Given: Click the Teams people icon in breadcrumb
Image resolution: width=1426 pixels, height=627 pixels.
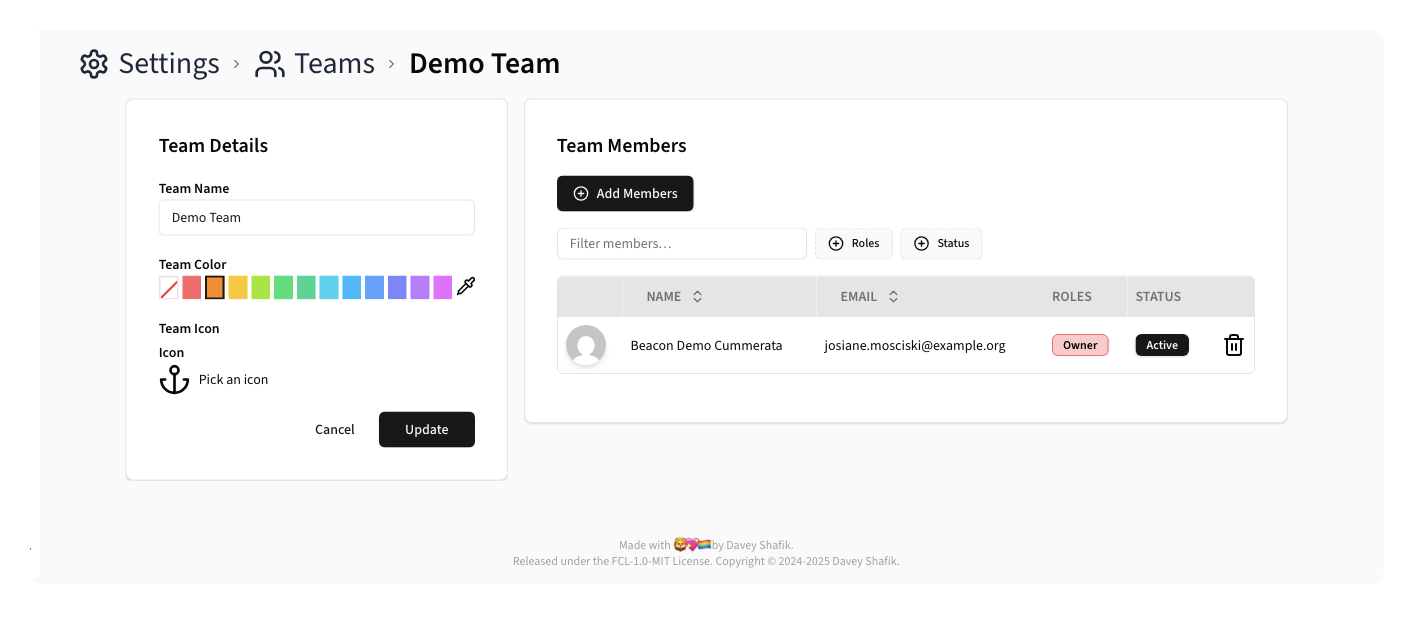Looking at the screenshot, I should [x=270, y=64].
